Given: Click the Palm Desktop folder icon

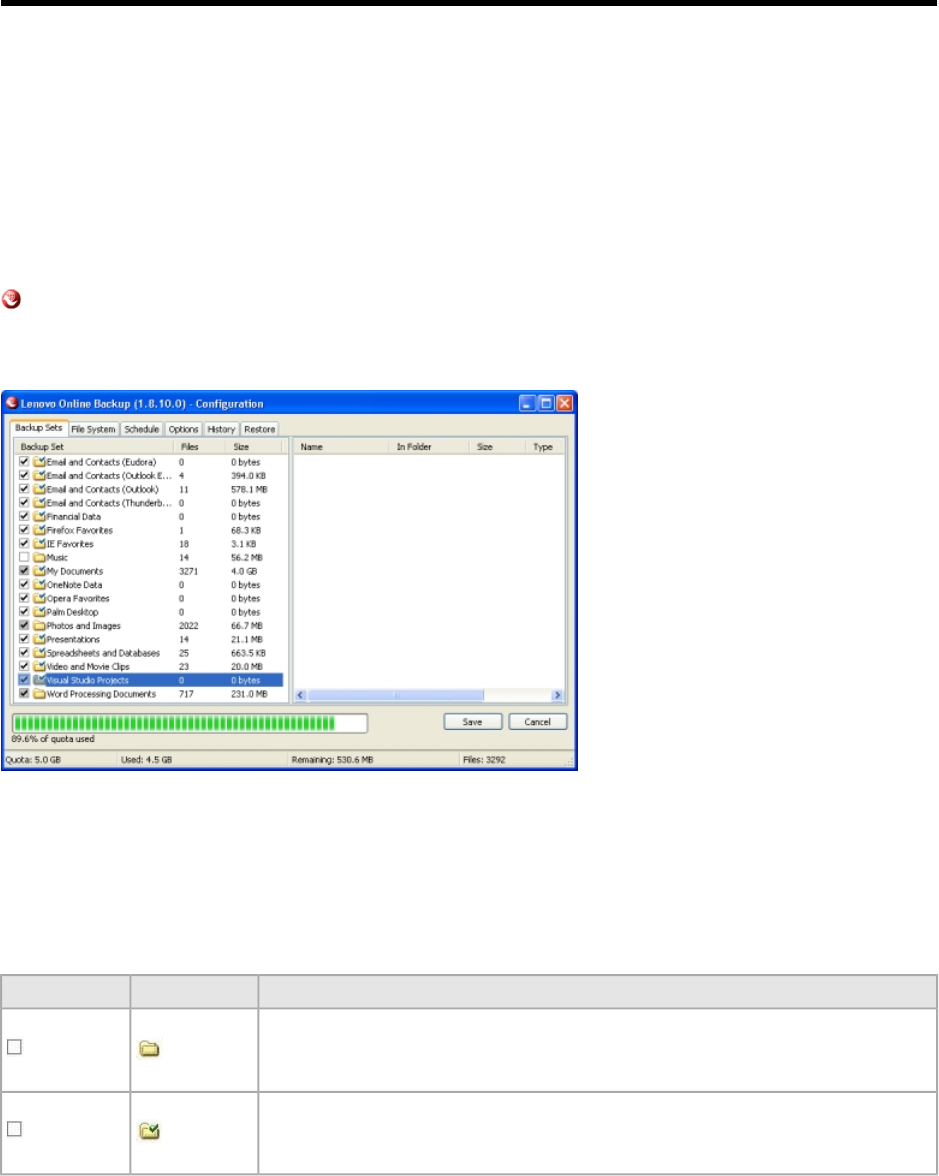Looking at the screenshot, I should coord(39,611).
